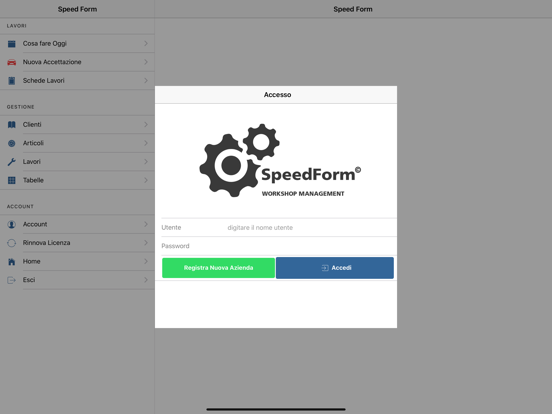Viewport: 552px width, 414px height.
Task: Click the calendar icon beside Cosa fare Oggi
Action: click(12, 44)
